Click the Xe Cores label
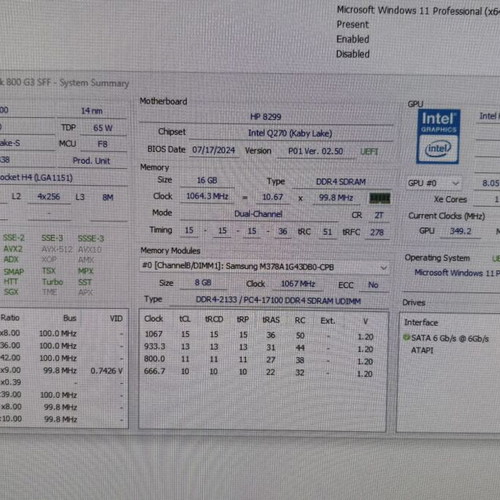Image resolution: width=500 pixels, height=500 pixels. pyautogui.click(x=450, y=199)
